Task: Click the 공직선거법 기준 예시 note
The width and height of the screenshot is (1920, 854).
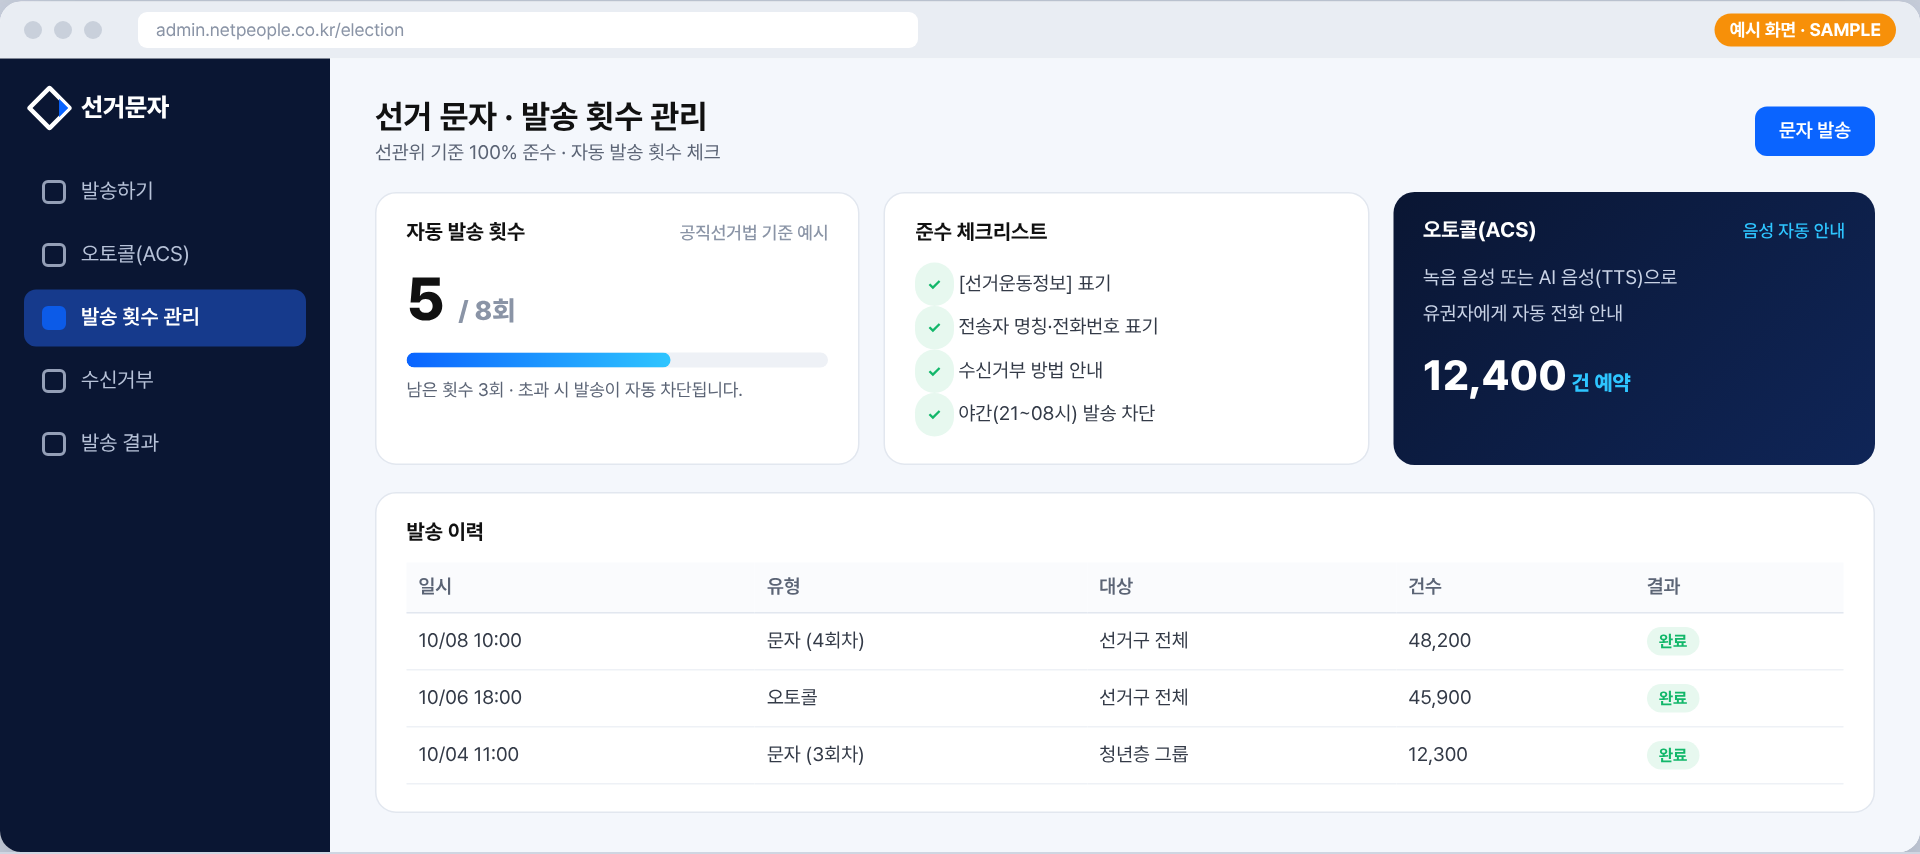Action: pyautogui.click(x=754, y=233)
